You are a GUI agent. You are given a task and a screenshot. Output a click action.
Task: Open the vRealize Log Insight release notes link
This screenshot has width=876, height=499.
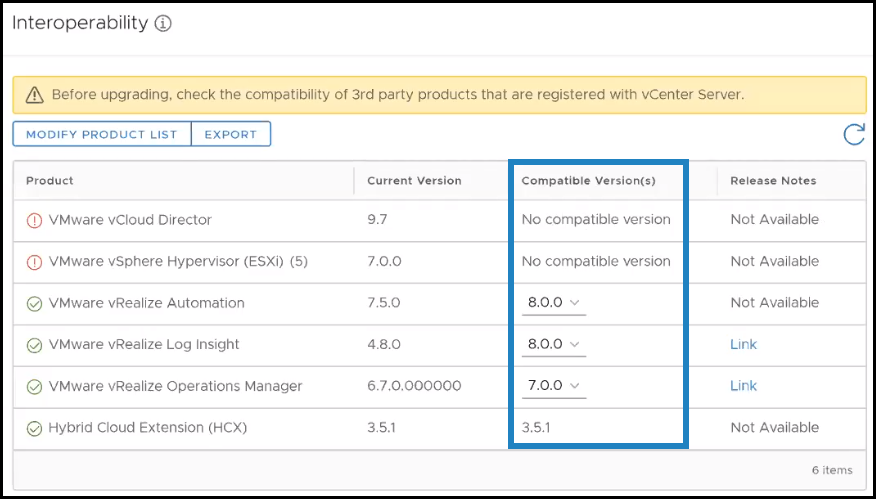[x=744, y=344]
